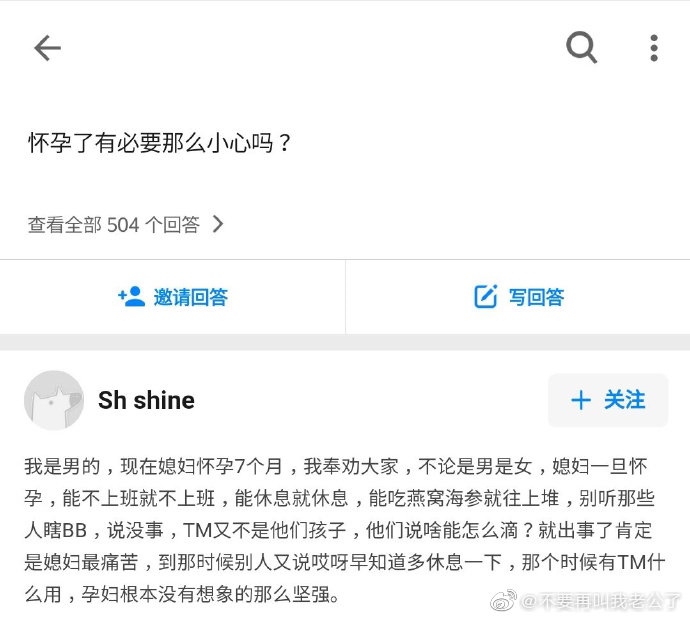Open the three-dot more options menu
The height and width of the screenshot is (620, 690).
click(654, 48)
